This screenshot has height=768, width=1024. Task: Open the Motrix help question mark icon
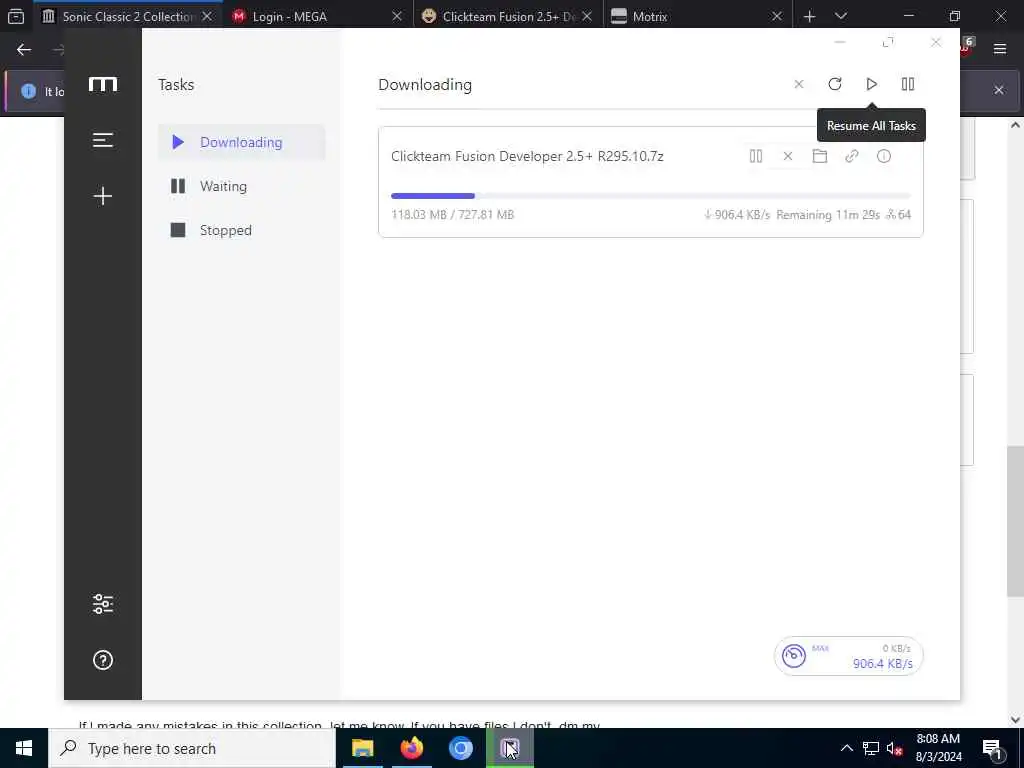click(x=103, y=660)
